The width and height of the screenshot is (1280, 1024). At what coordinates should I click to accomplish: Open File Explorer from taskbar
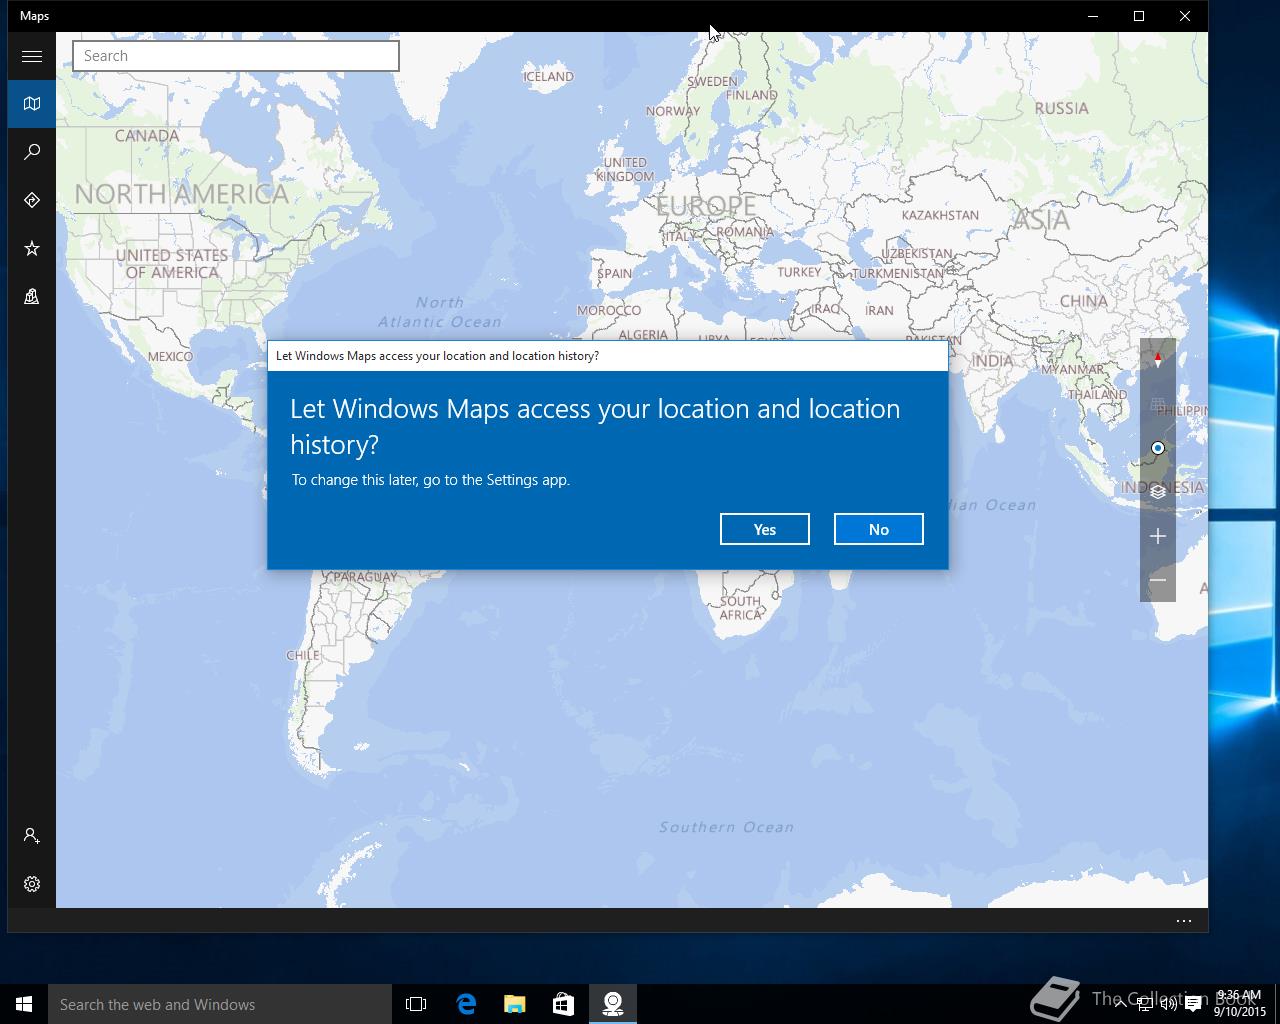pyautogui.click(x=515, y=1004)
